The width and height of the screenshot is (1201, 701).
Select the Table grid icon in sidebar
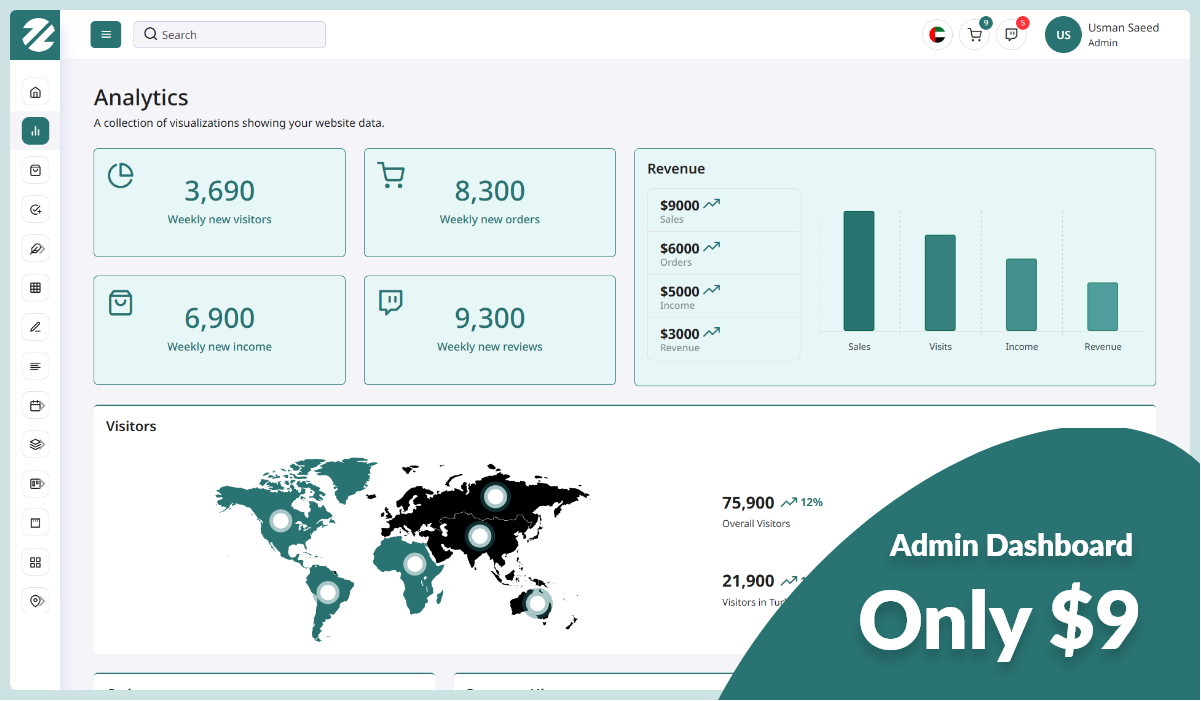(35, 287)
